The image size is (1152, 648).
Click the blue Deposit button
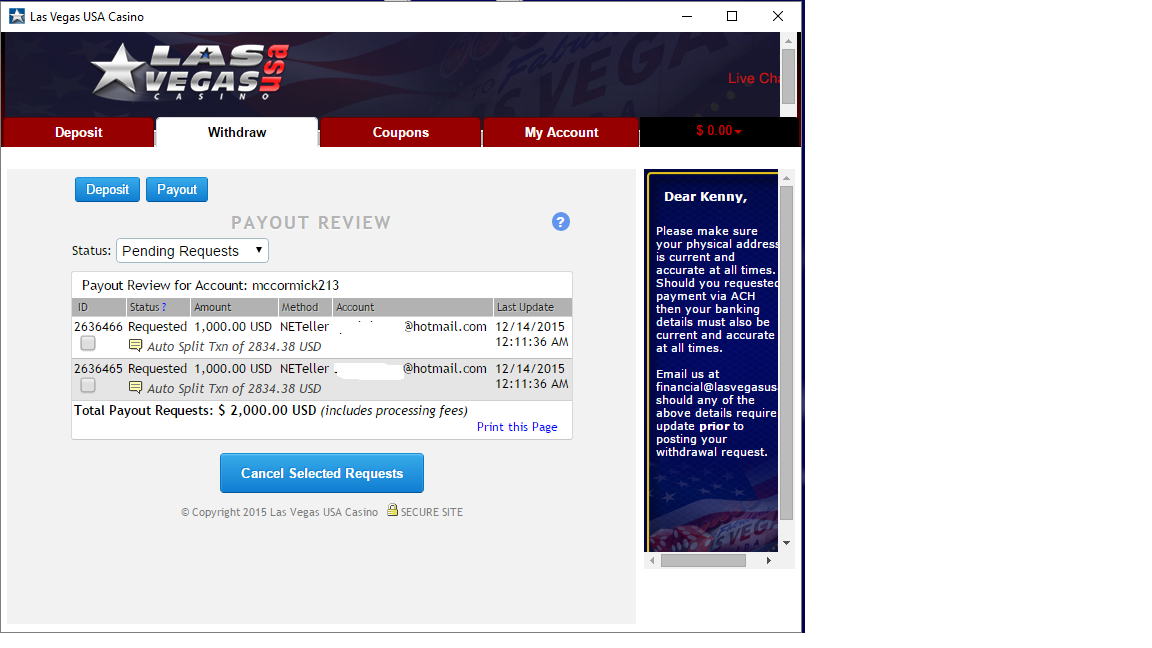click(x=107, y=190)
